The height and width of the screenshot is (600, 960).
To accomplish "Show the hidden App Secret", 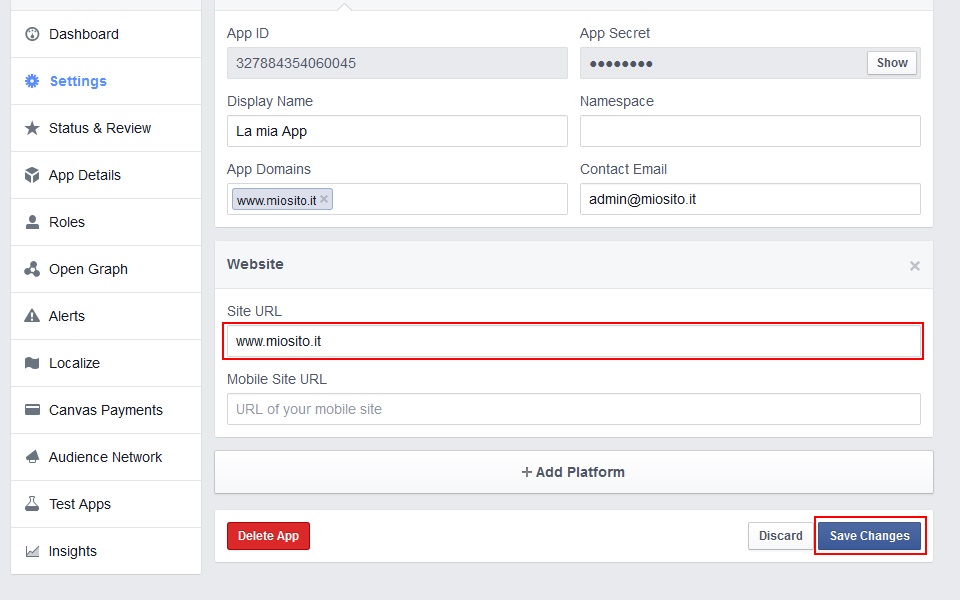I will (892, 63).
